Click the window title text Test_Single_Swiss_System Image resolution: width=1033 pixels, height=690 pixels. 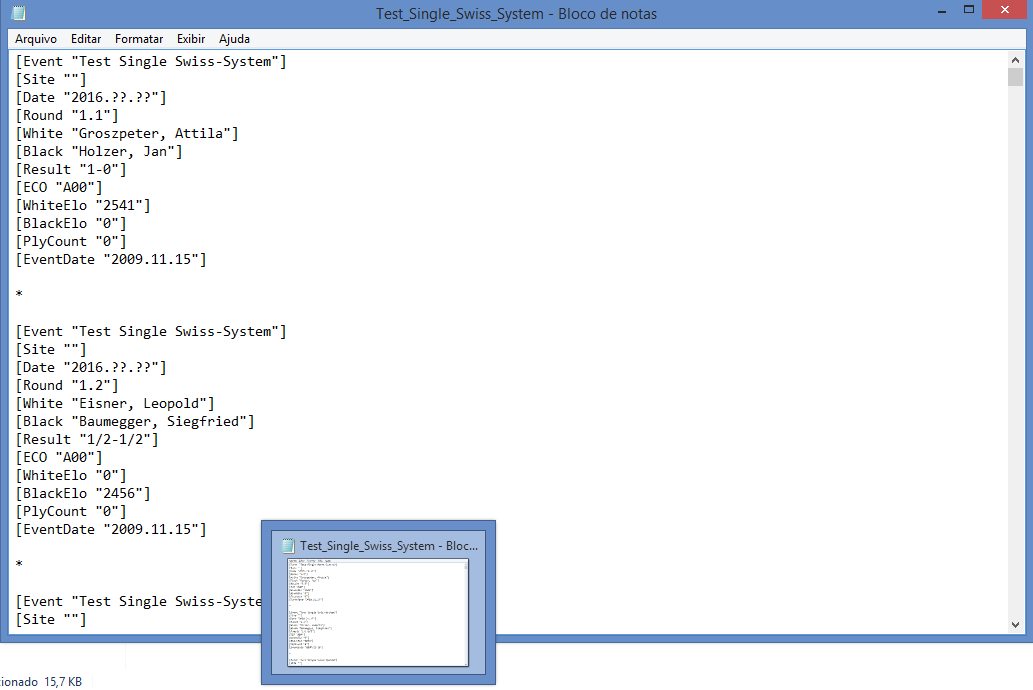click(463, 14)
